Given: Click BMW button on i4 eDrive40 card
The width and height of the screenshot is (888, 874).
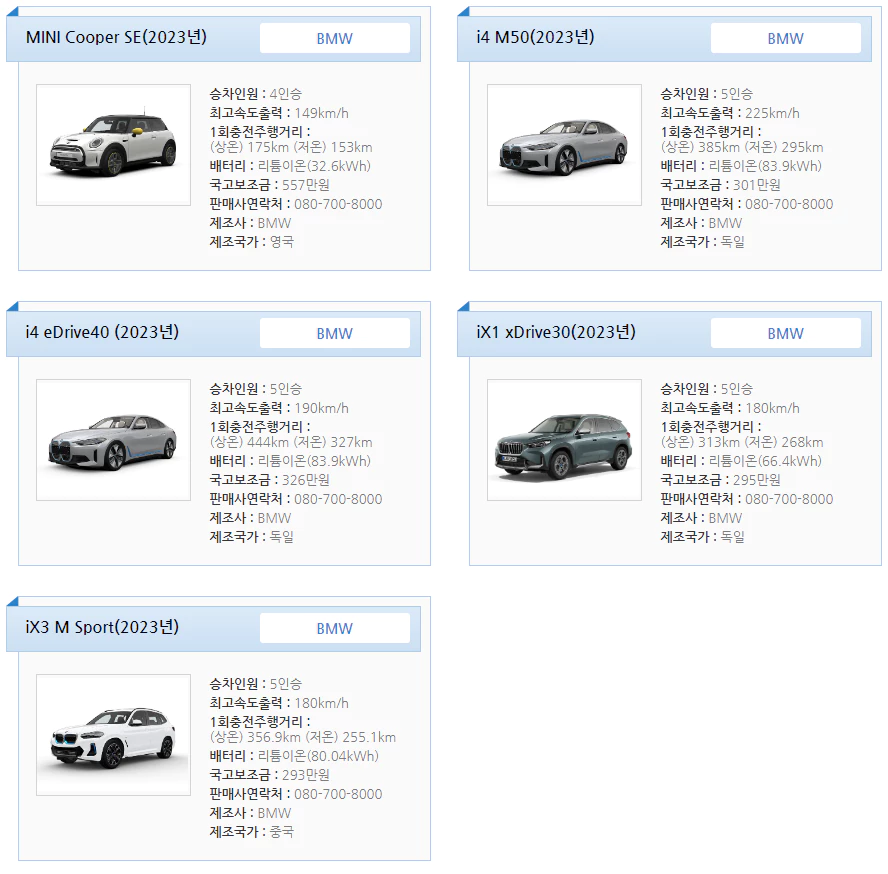Looking at the screenshot, I should click(335, 333).
